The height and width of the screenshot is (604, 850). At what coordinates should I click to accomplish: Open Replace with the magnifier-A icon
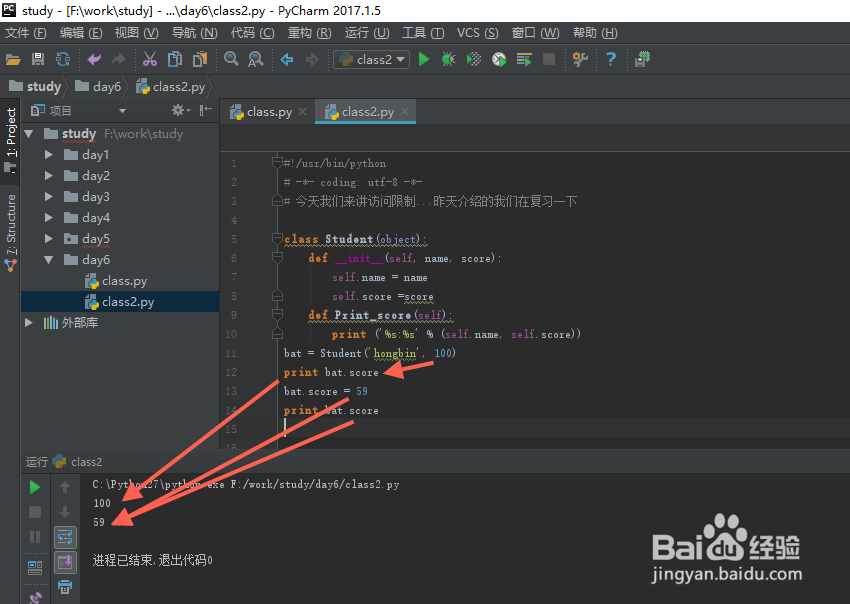255,59
